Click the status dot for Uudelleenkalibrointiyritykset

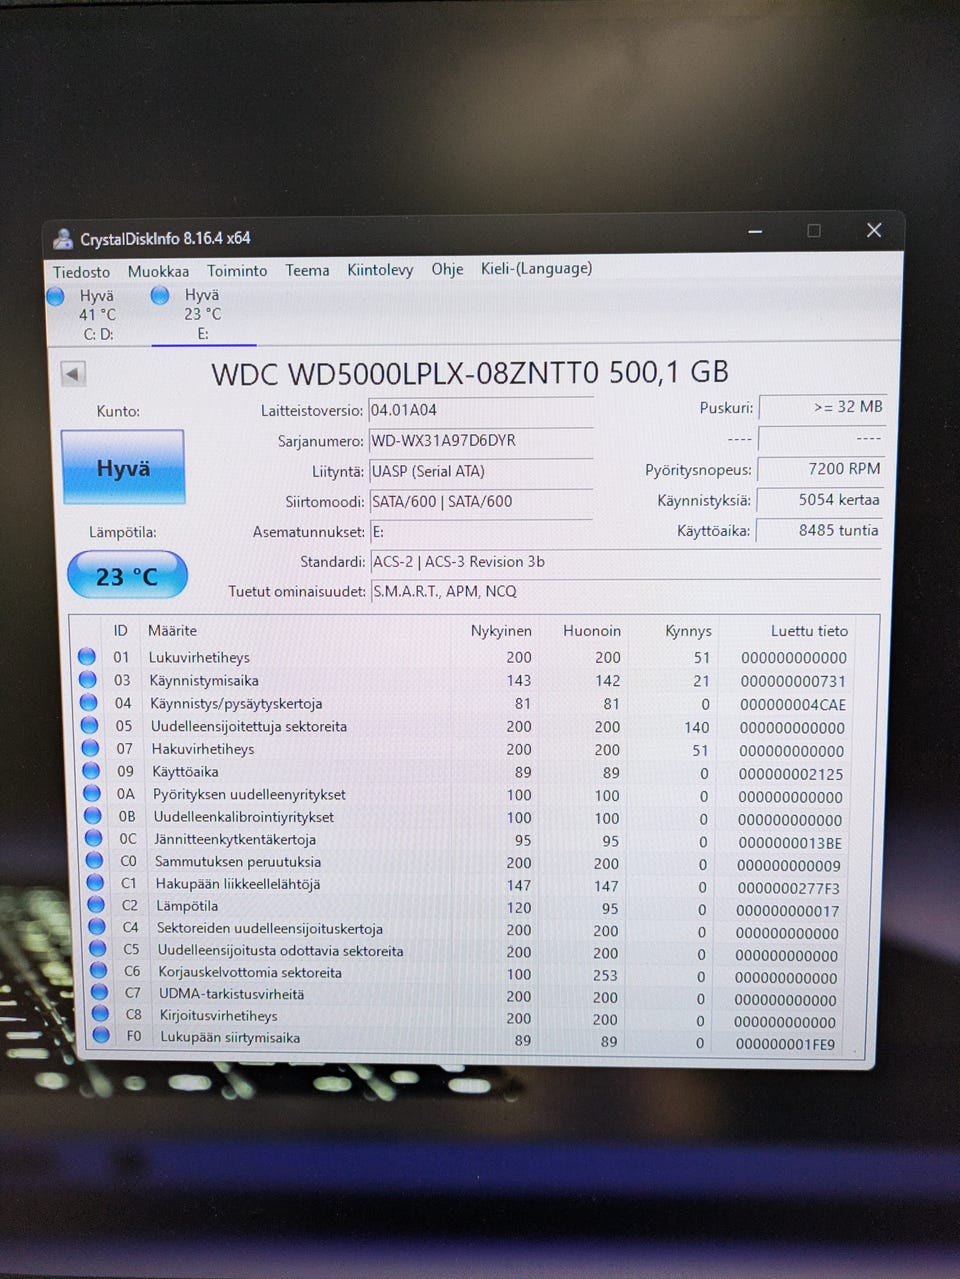[93, 816]
